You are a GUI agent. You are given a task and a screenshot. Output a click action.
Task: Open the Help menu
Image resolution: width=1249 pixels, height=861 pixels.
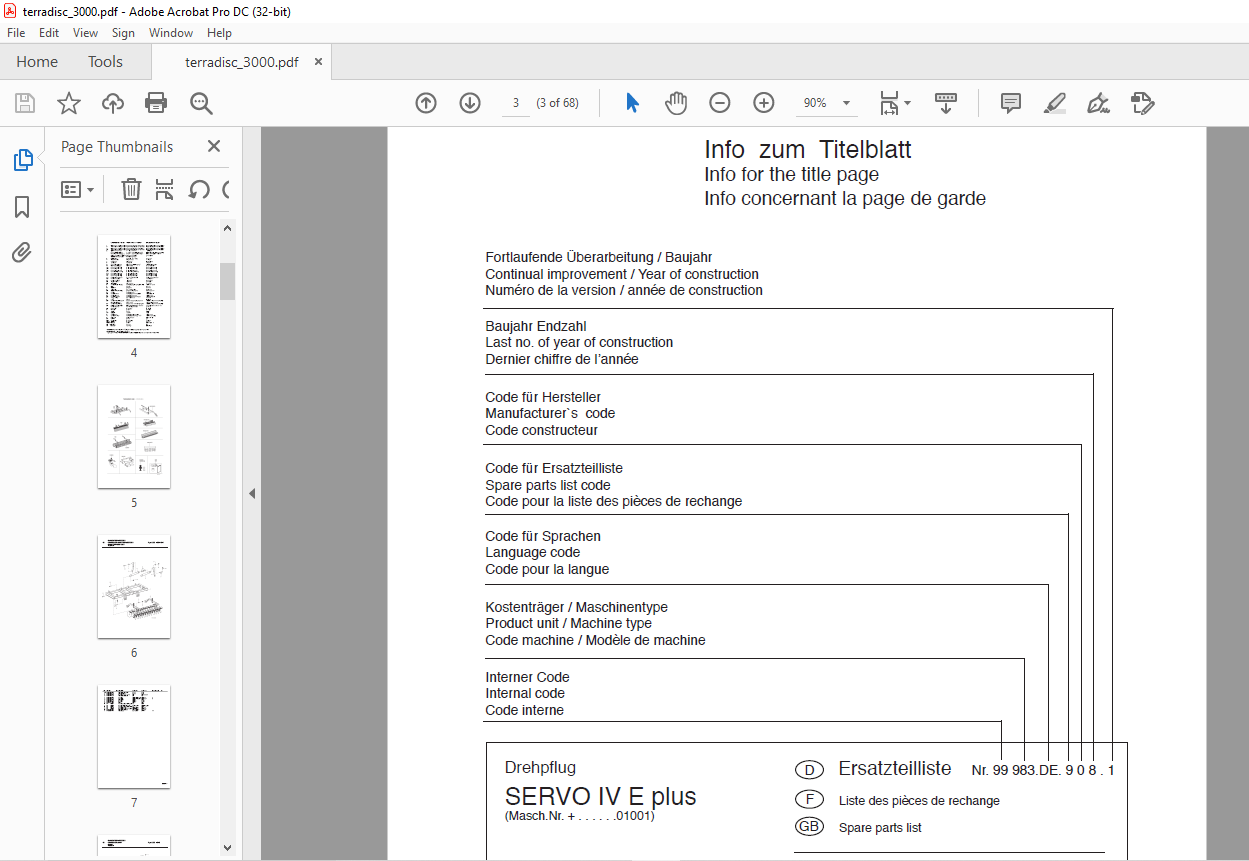point(219,33)
